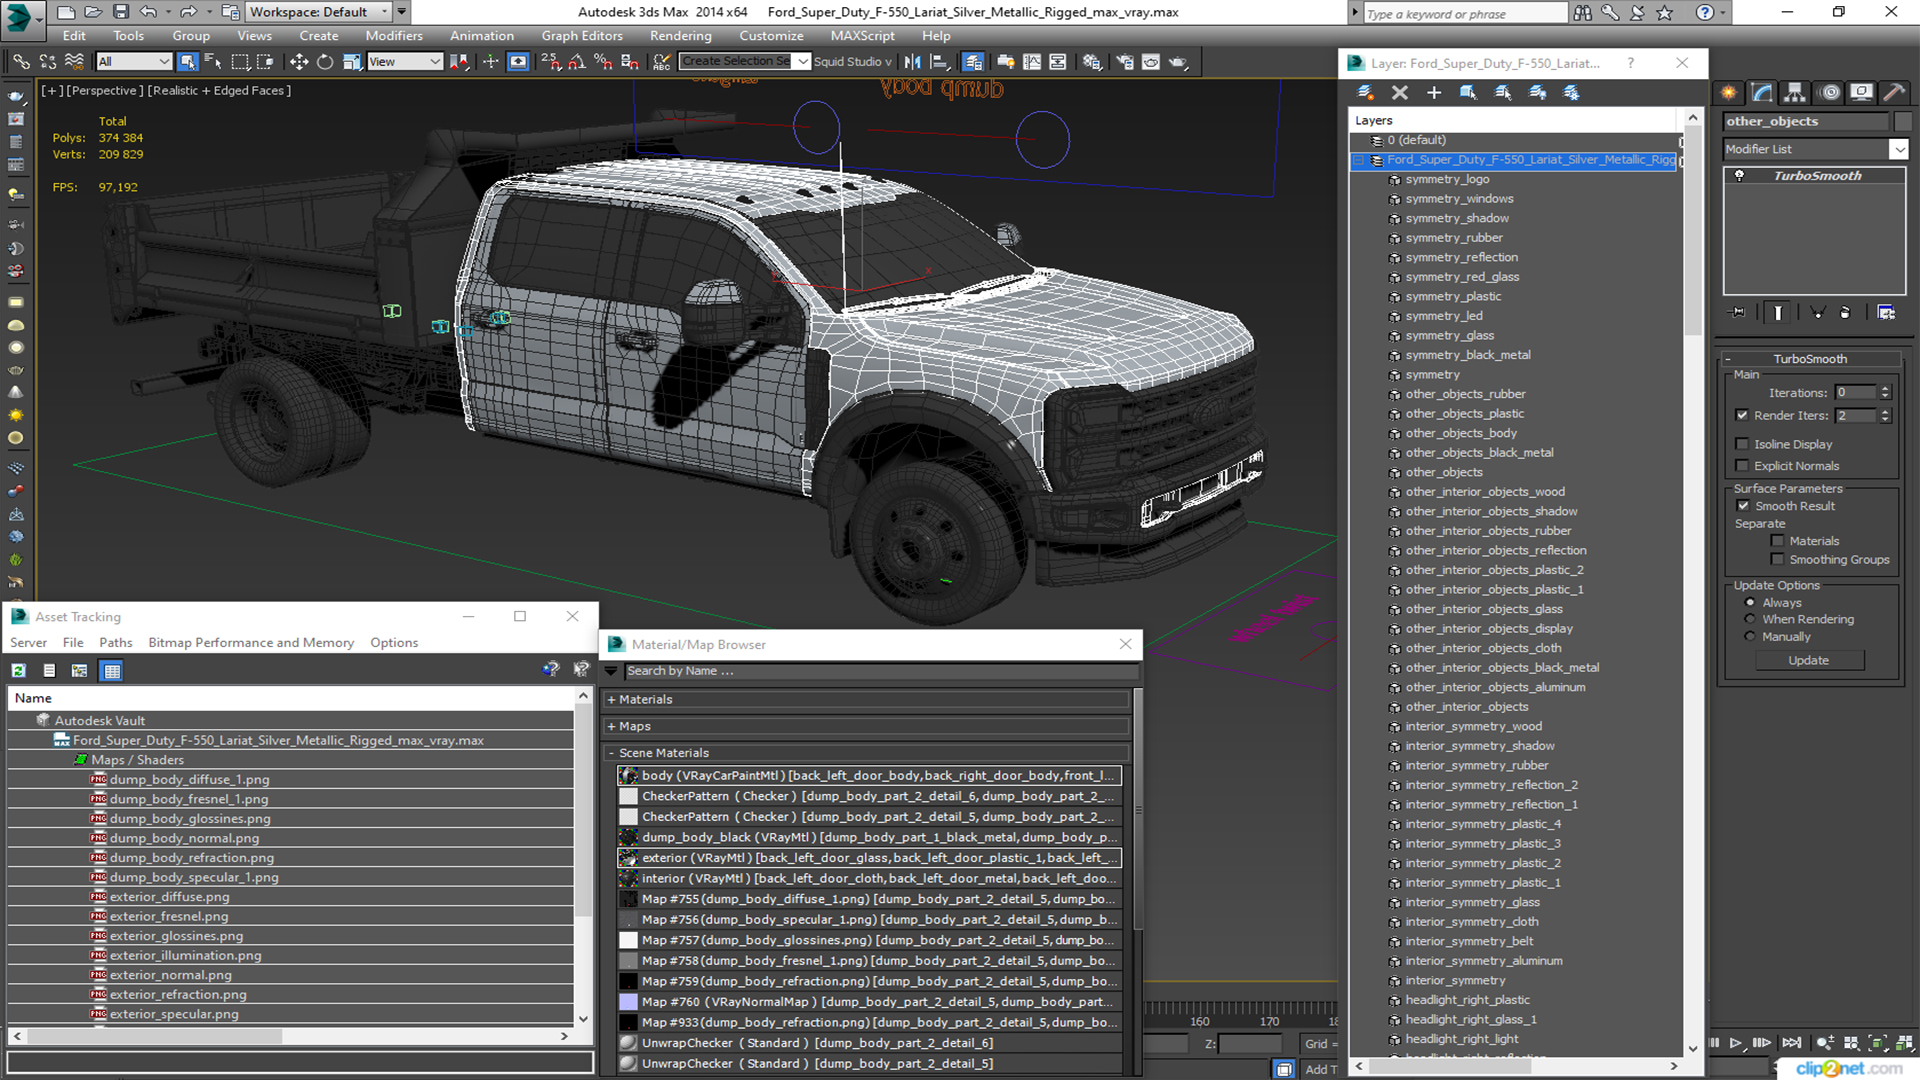Delete highlighted layer with X icon
This screenshot has width=1920, height=1080.
click(x=1400, y=92)
